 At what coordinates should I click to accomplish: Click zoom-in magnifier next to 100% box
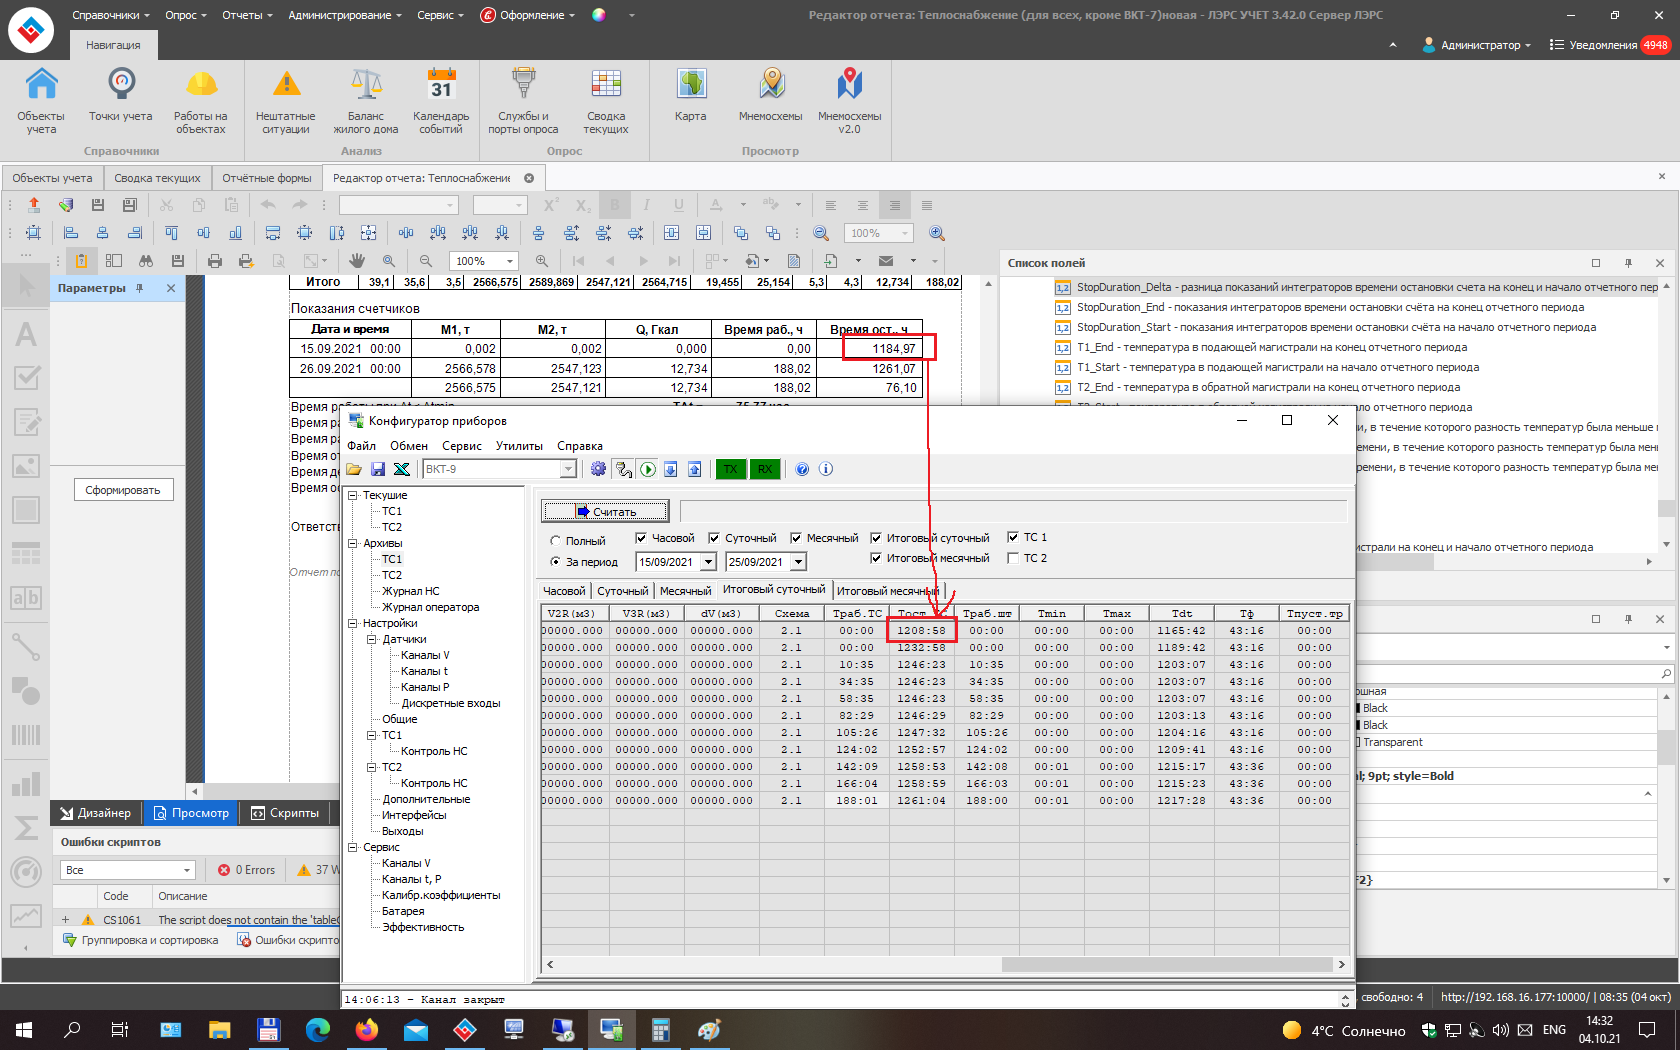pos(541,261)
